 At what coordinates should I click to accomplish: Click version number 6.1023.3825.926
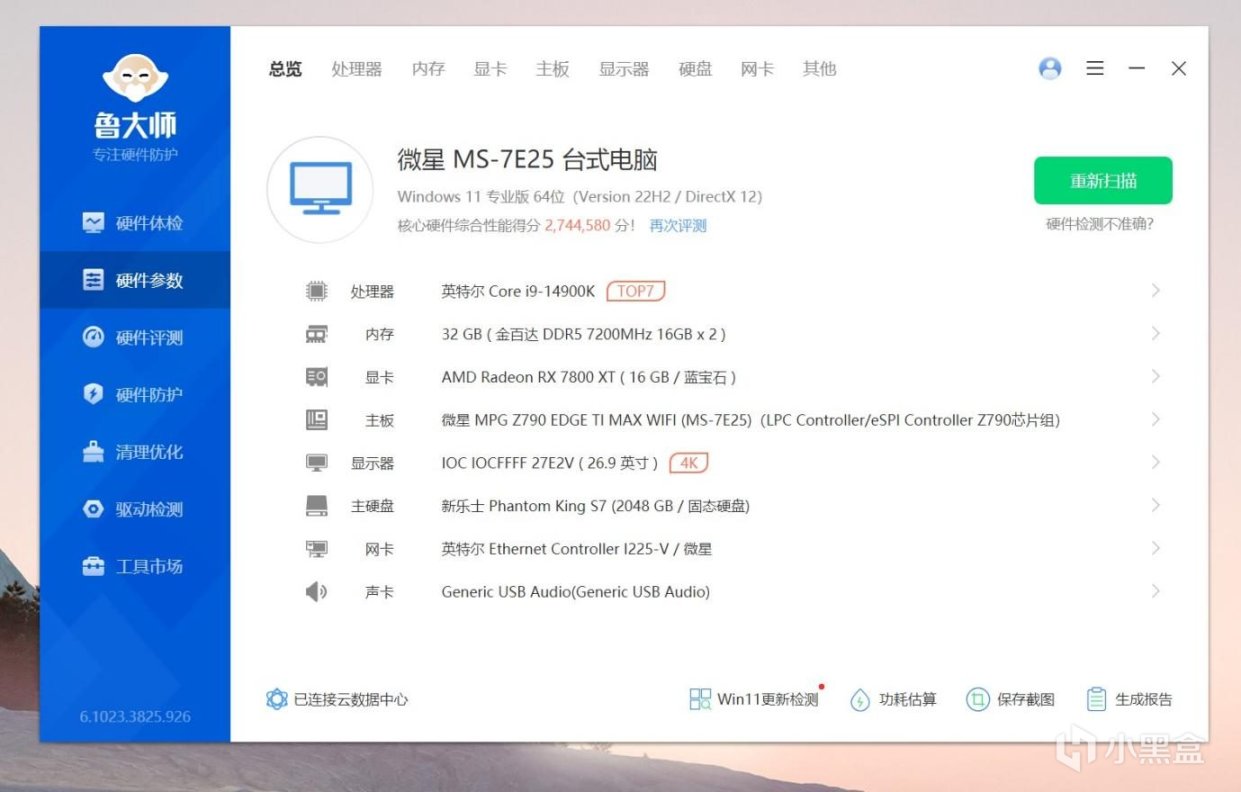135,717
